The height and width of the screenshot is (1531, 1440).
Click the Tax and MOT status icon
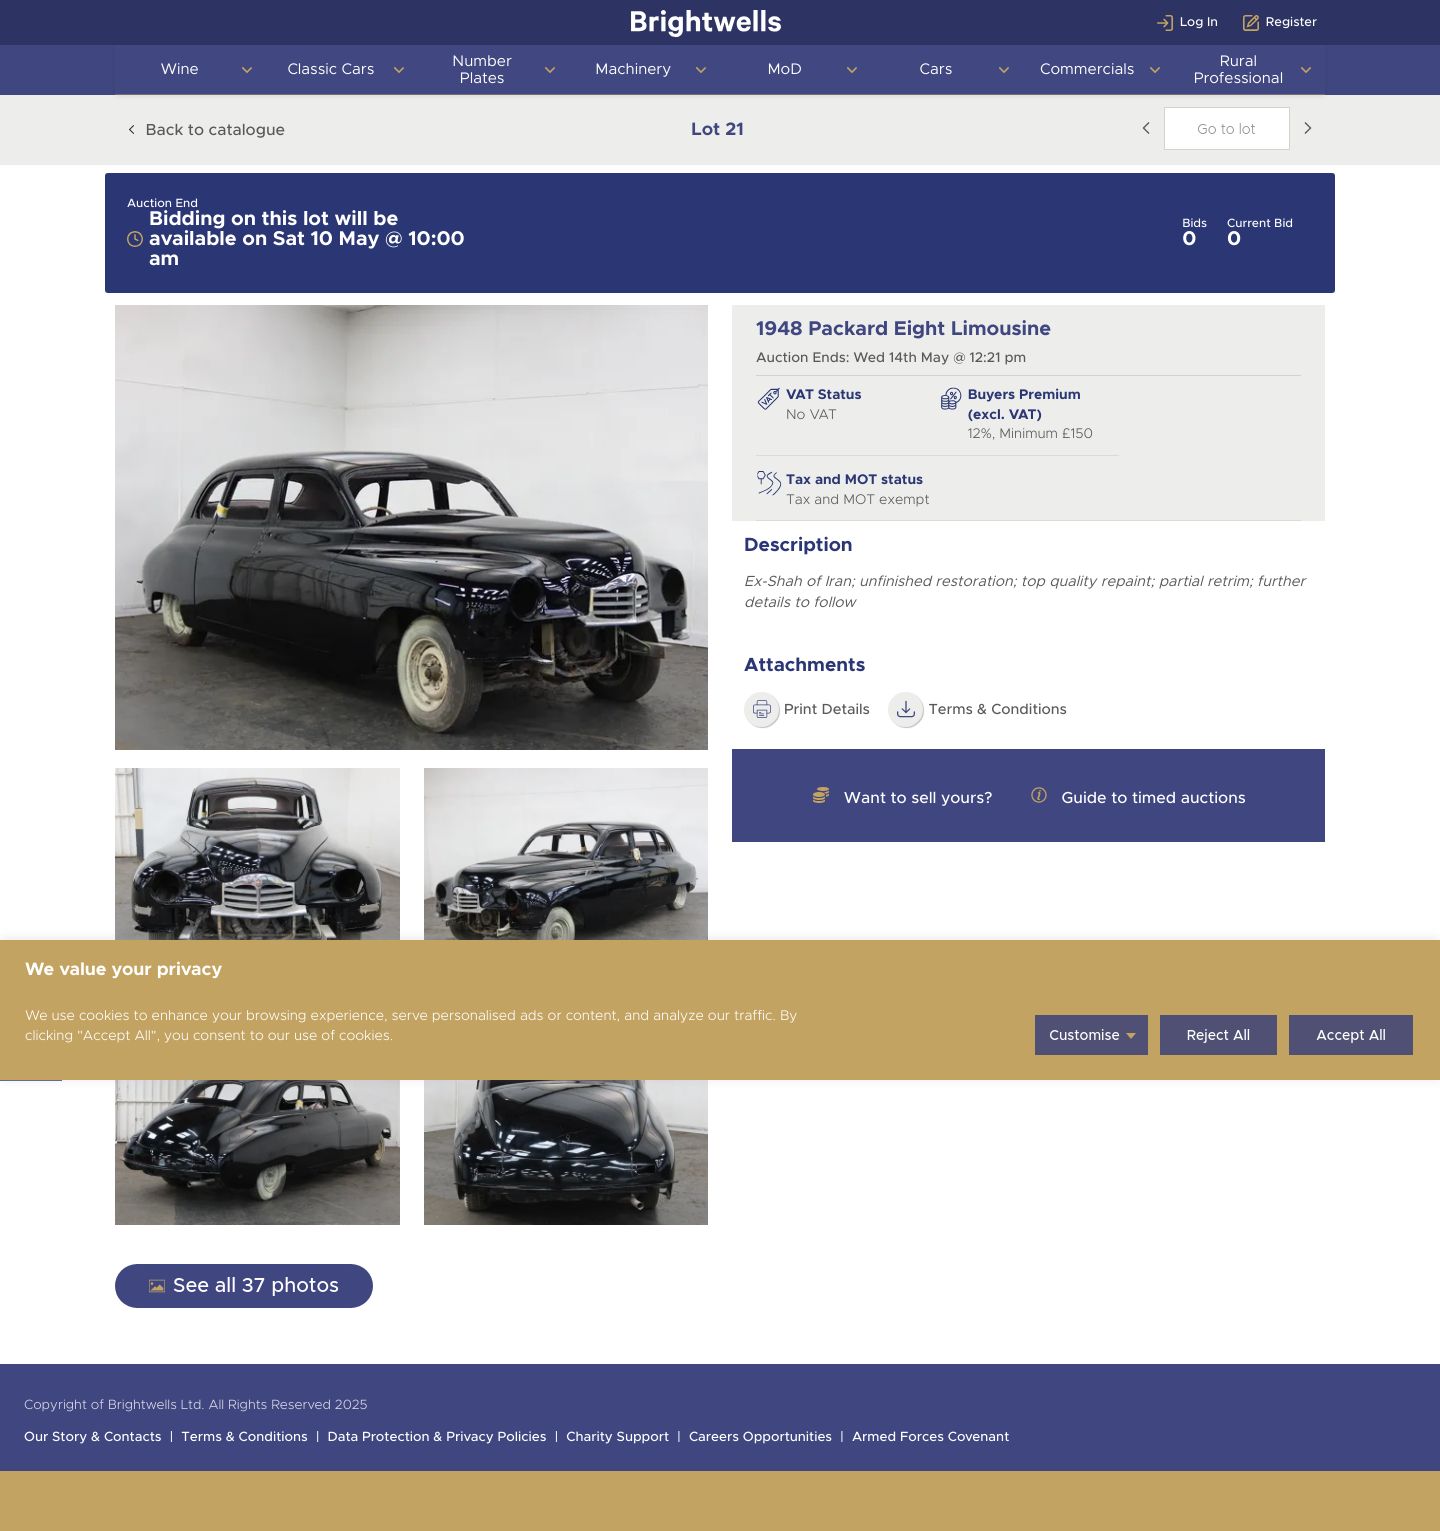coord(768,483)
